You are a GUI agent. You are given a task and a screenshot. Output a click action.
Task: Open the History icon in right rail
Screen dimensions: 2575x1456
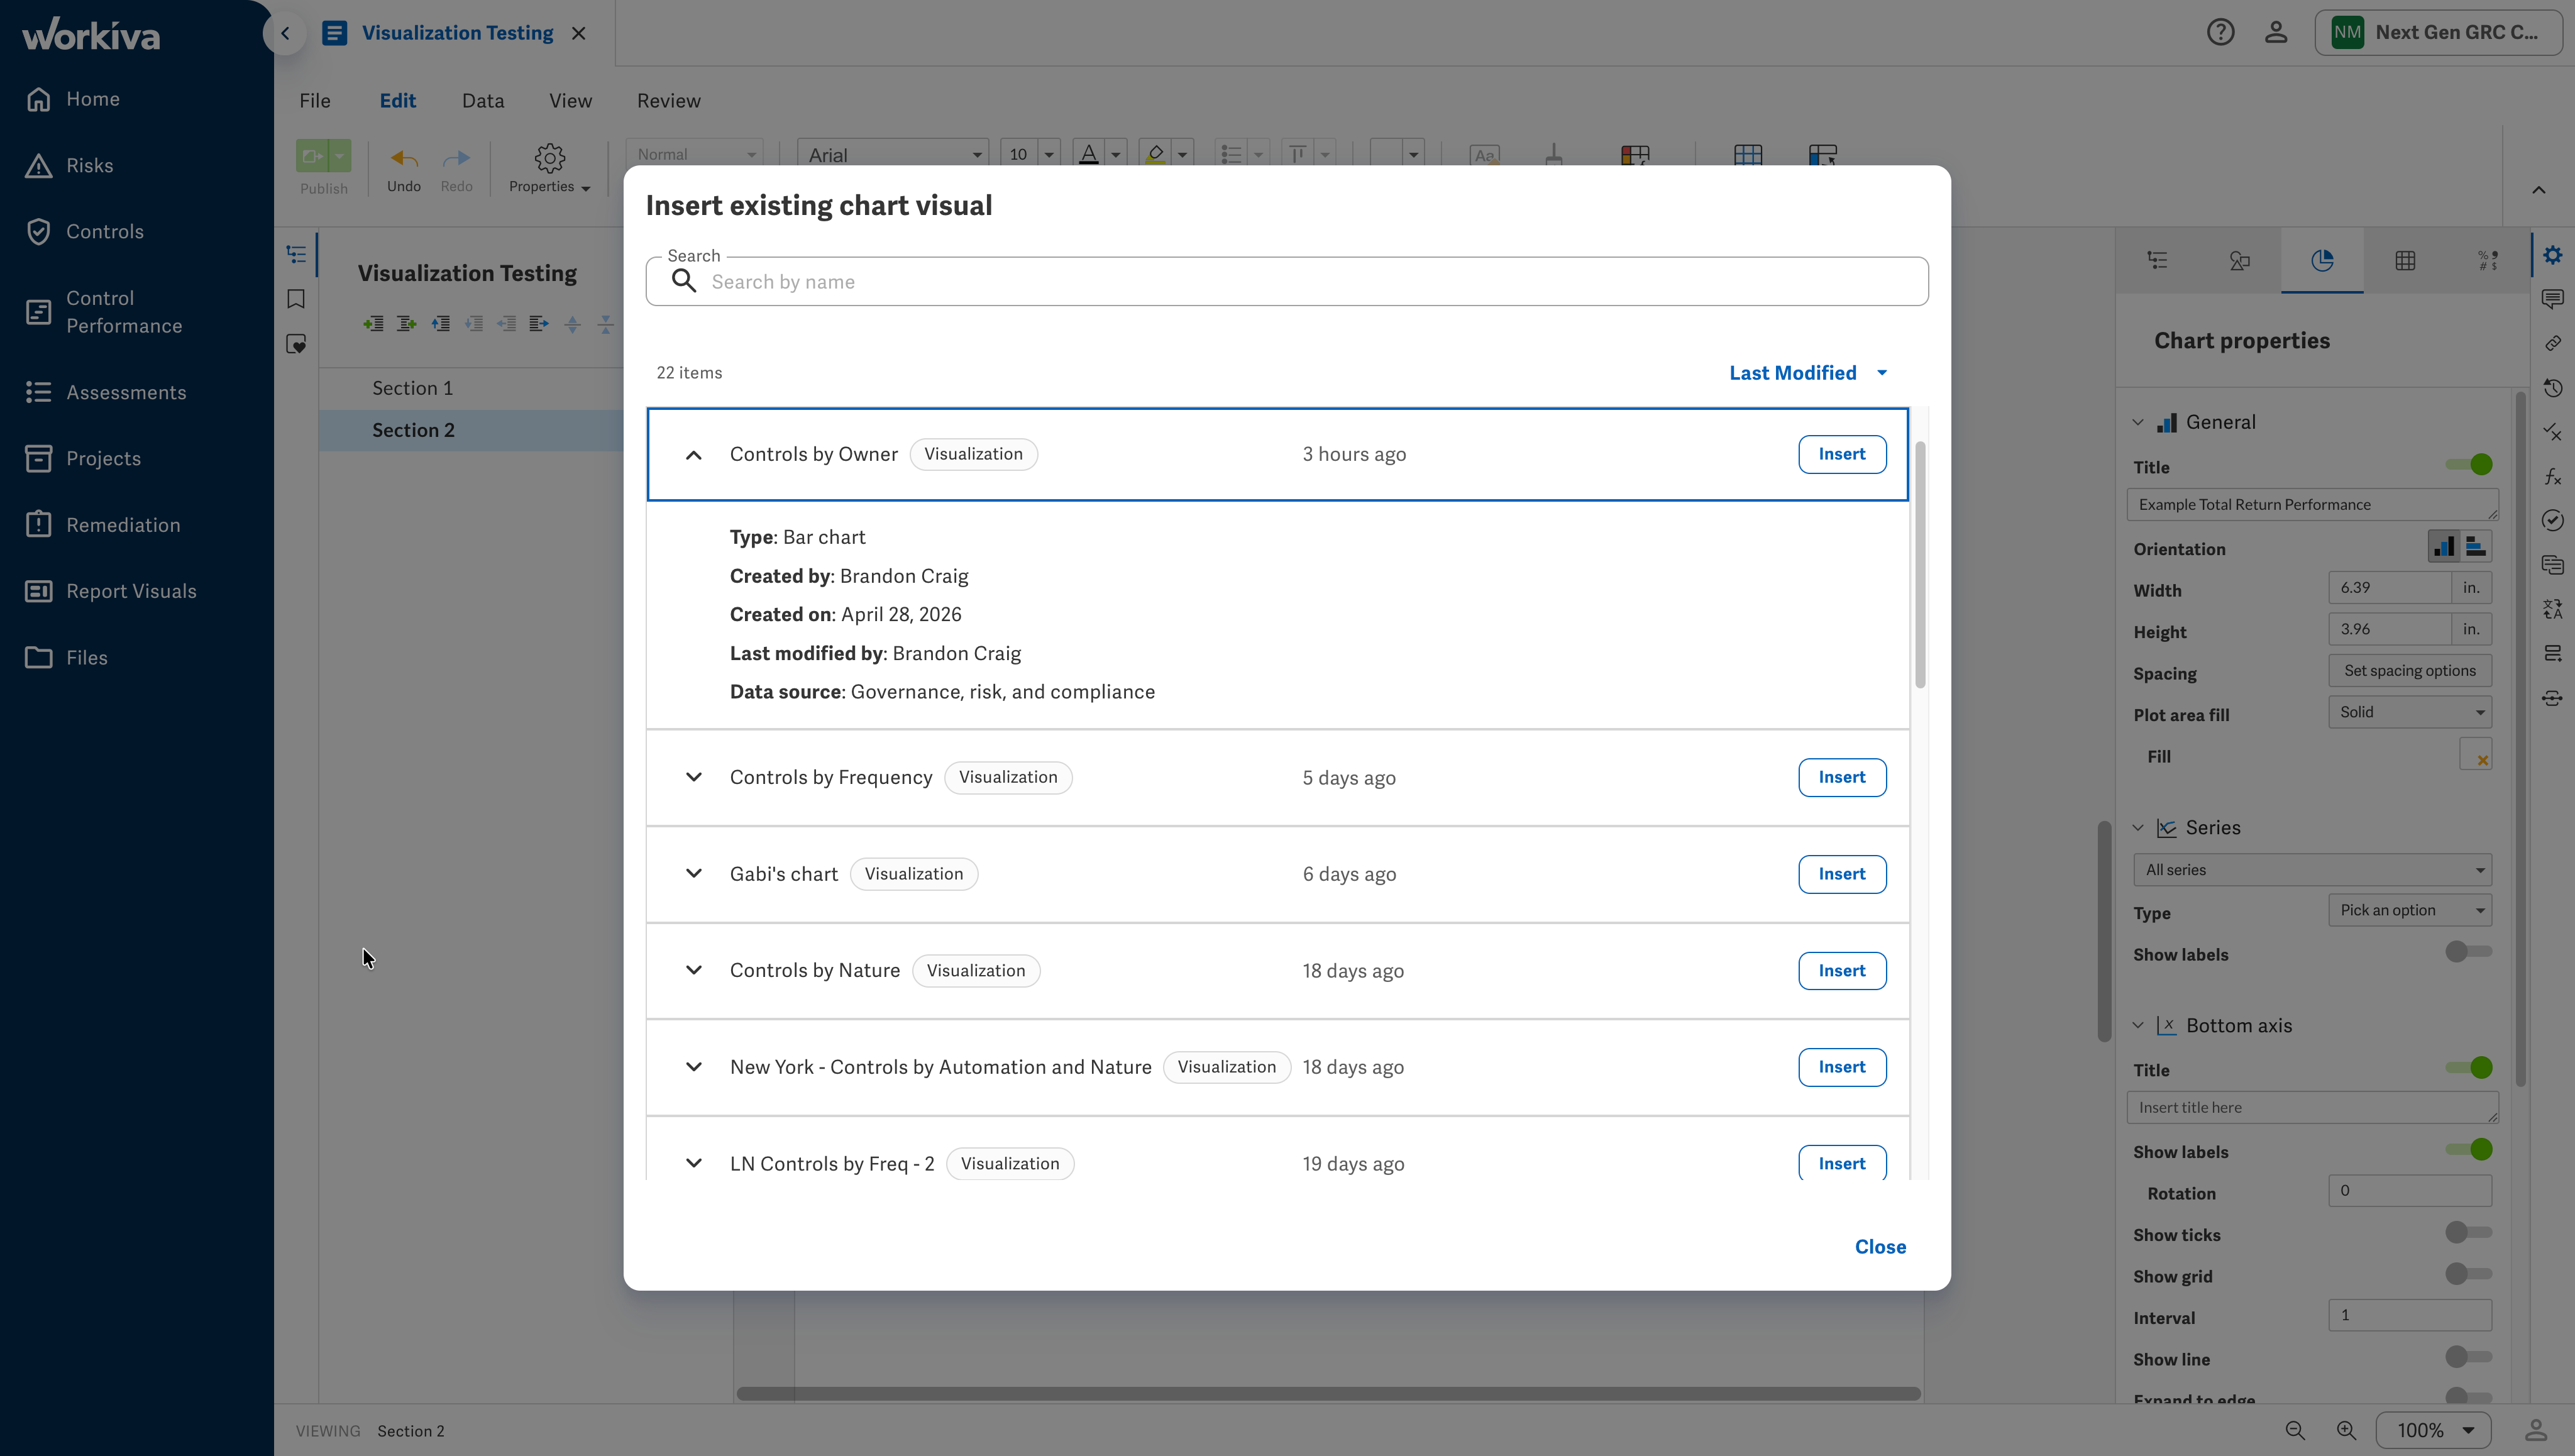pos(2553,388)
